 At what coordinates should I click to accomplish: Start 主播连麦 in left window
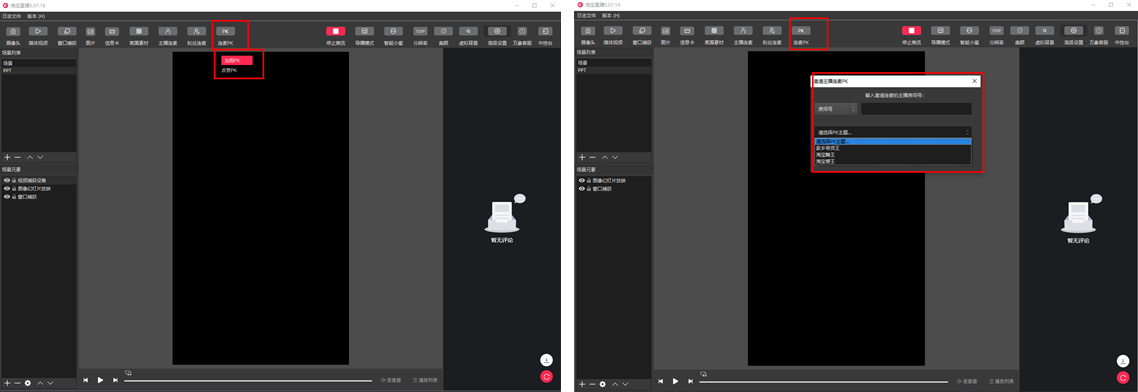click(168, 35)
